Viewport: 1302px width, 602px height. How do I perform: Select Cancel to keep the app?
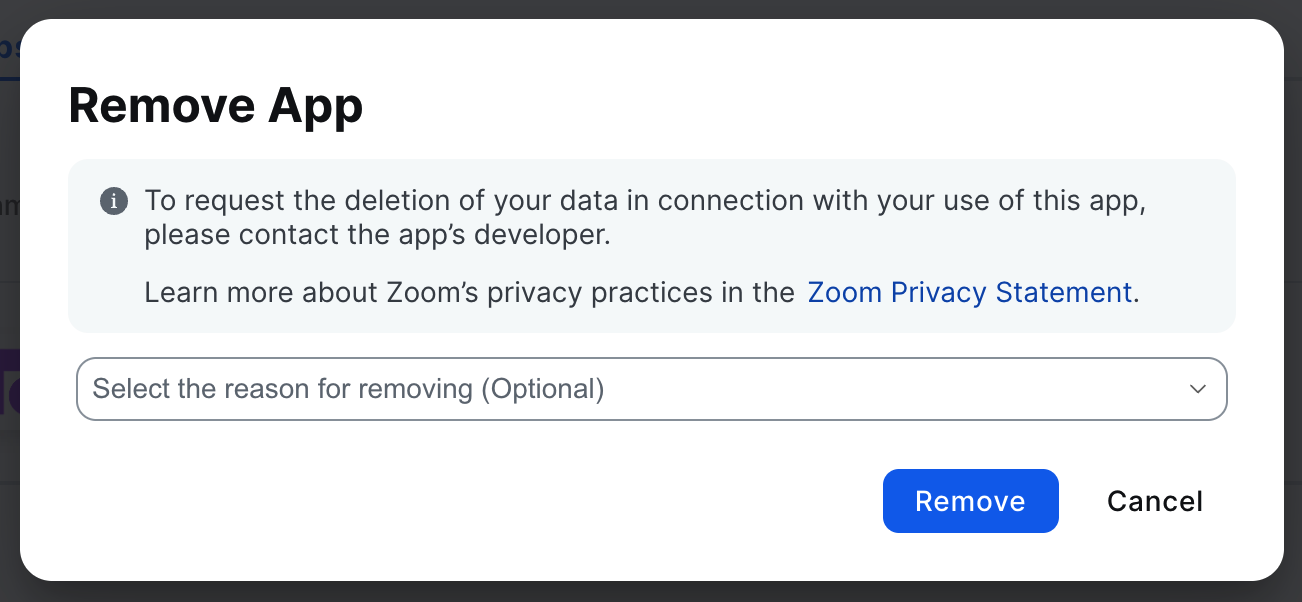[1154, 501]
